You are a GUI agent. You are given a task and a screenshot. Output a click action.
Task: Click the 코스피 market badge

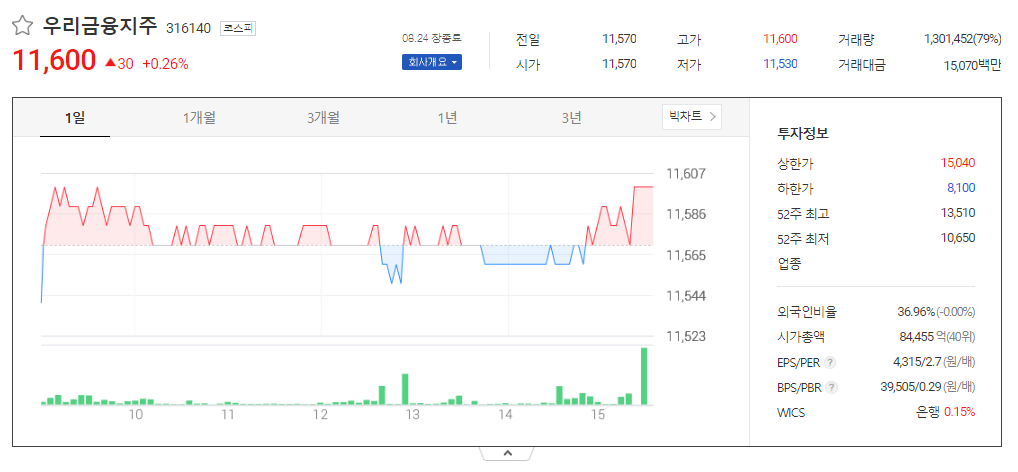(238, 28)
